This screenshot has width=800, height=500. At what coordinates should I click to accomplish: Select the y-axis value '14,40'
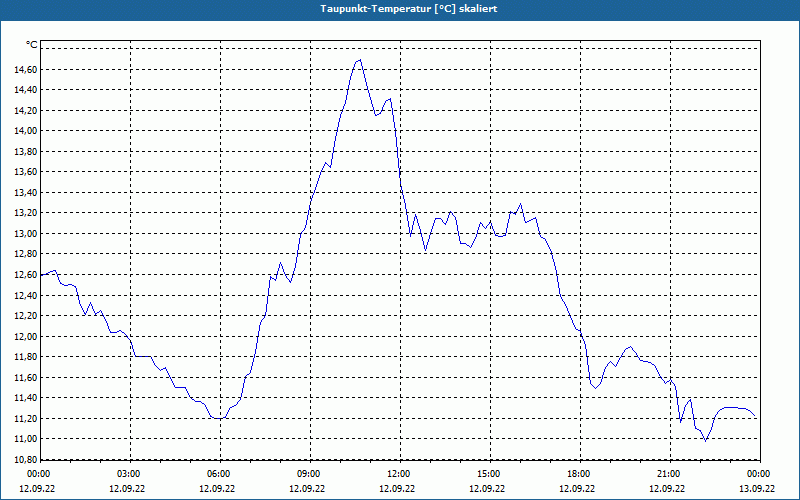[26, 90]
